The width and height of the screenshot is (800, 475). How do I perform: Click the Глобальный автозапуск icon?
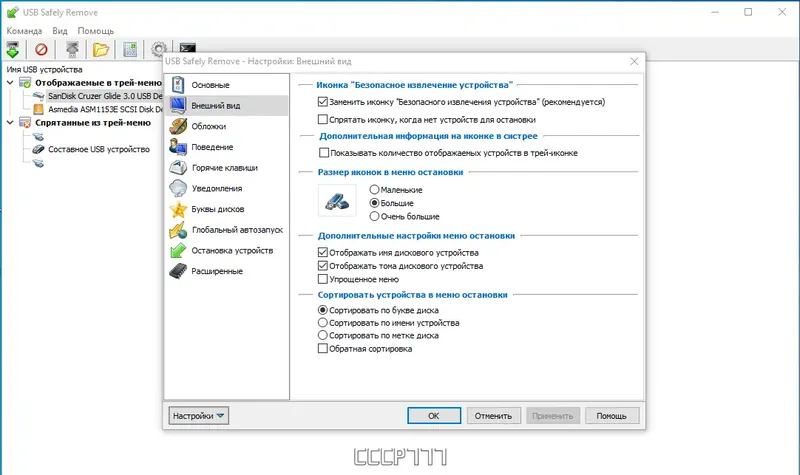point(178,230)
